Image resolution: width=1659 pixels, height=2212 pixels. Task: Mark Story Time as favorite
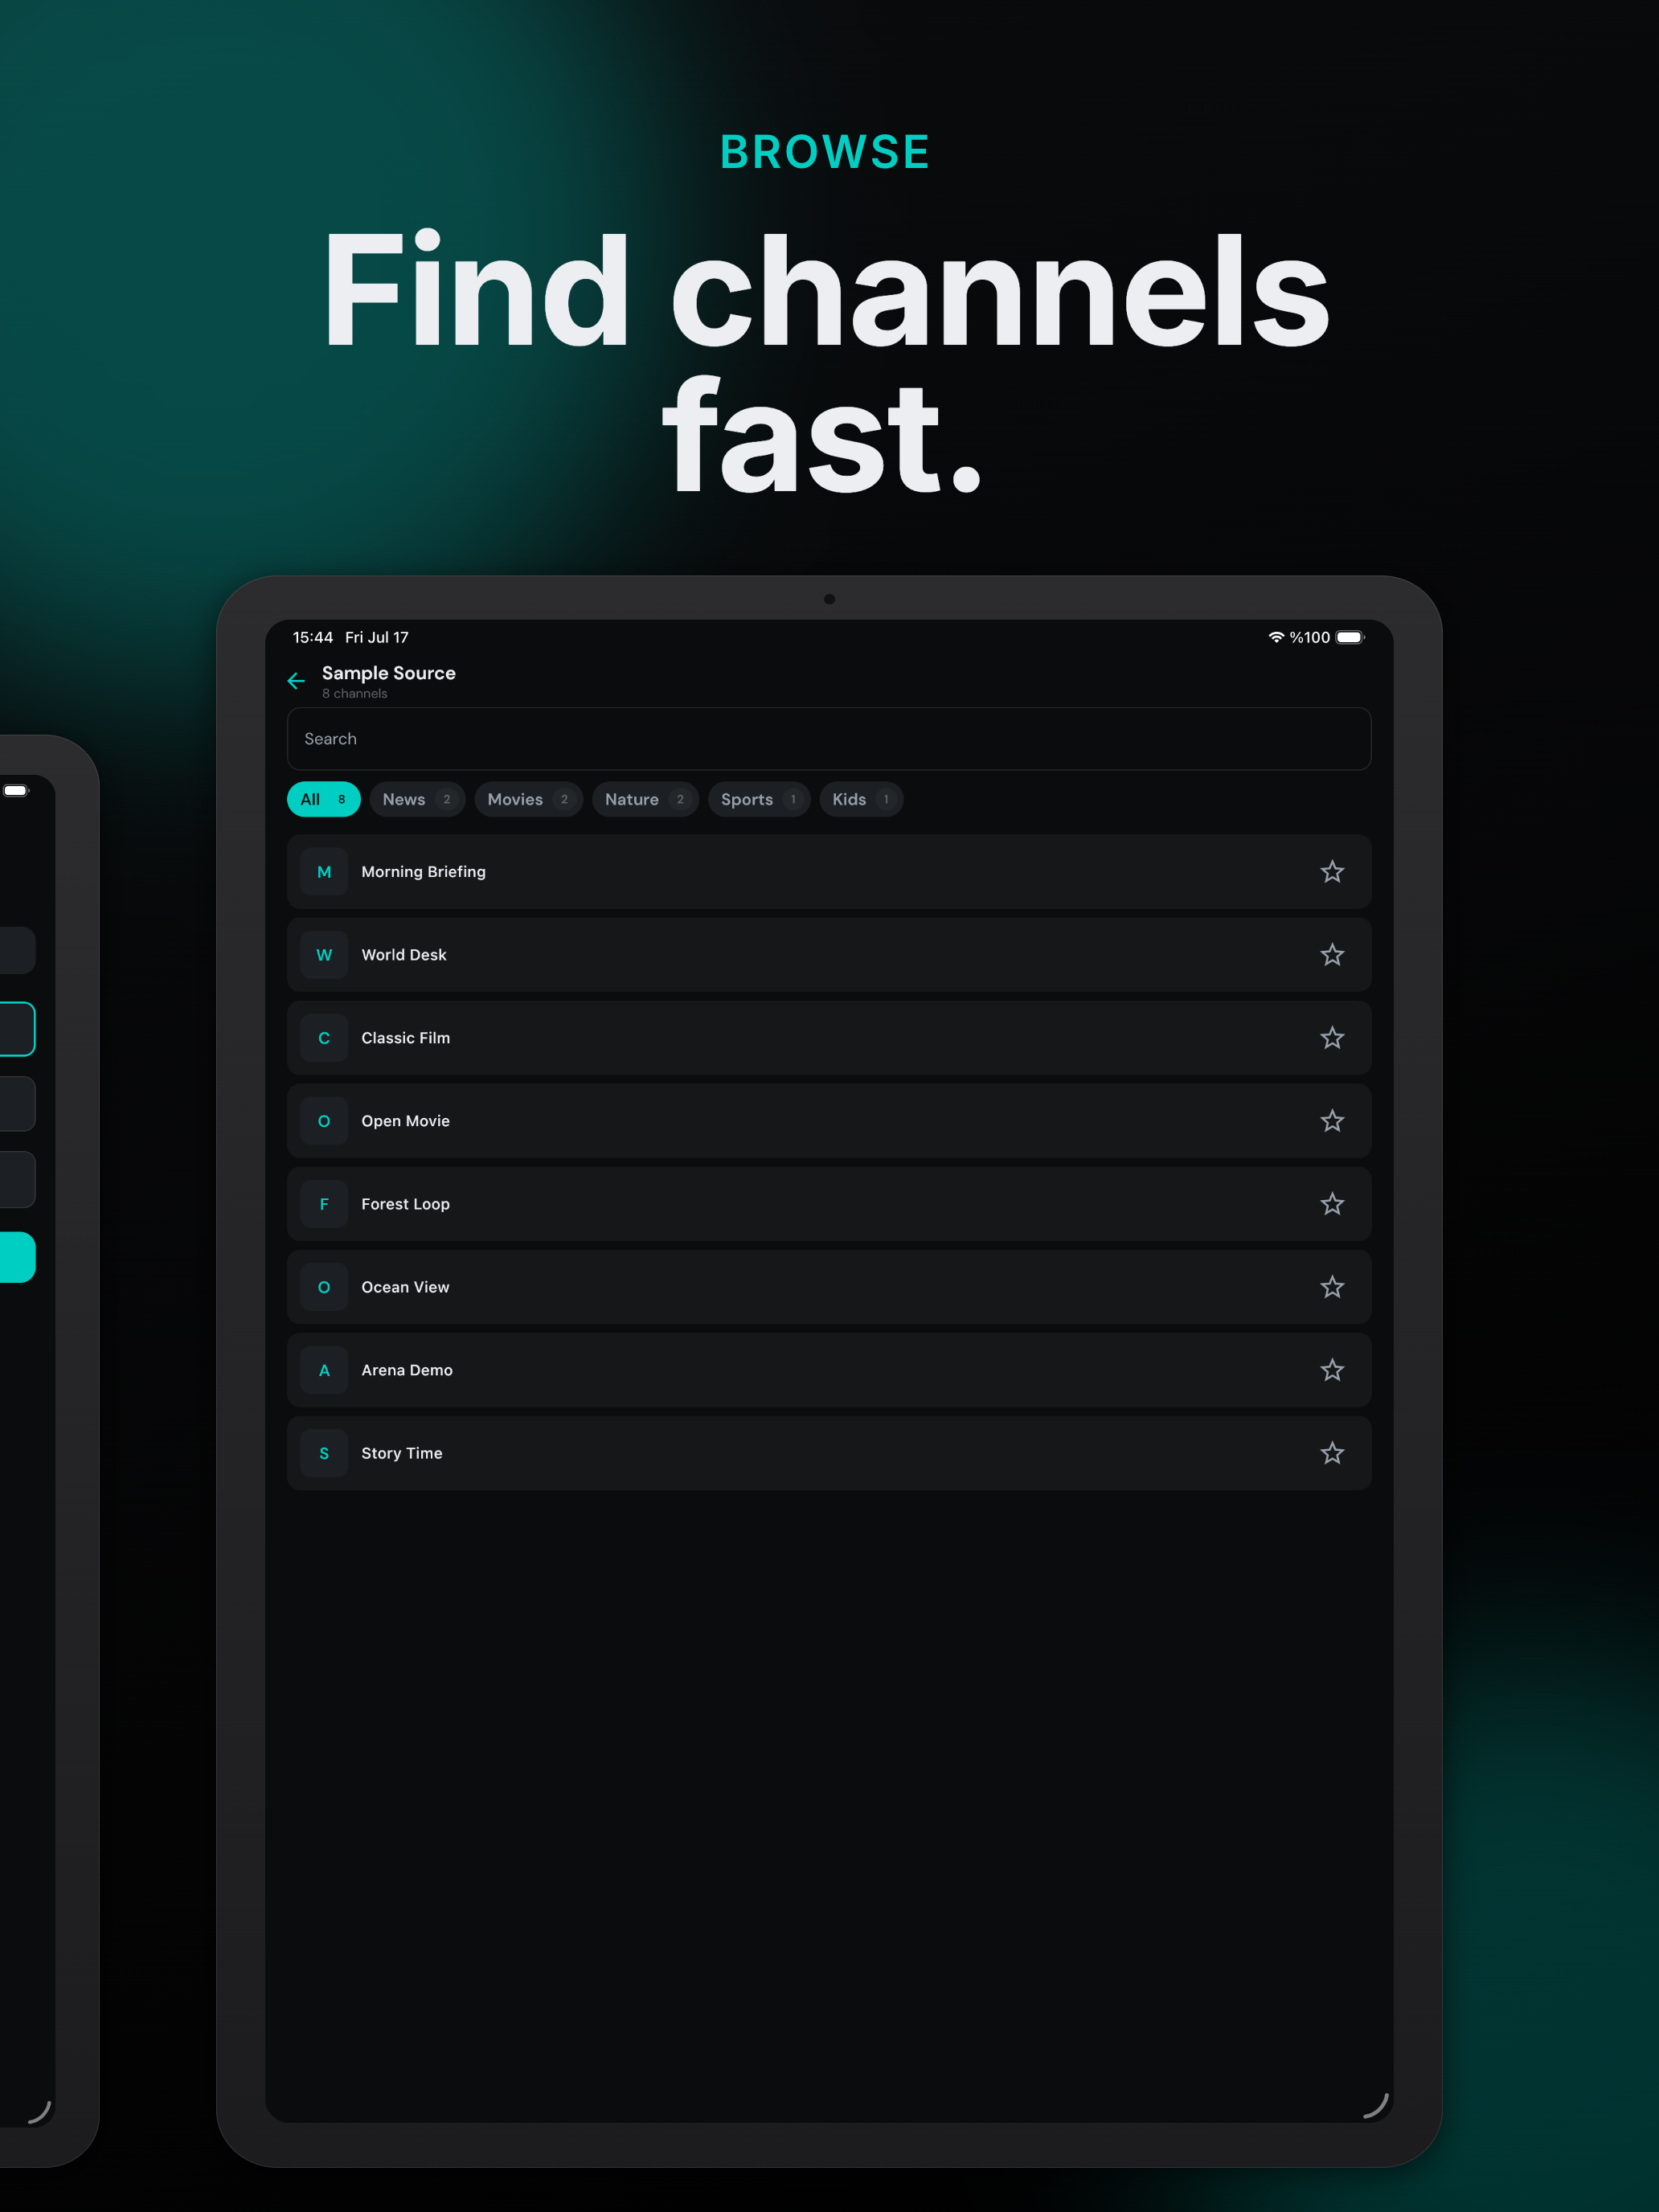[x=1332, y=1453]
